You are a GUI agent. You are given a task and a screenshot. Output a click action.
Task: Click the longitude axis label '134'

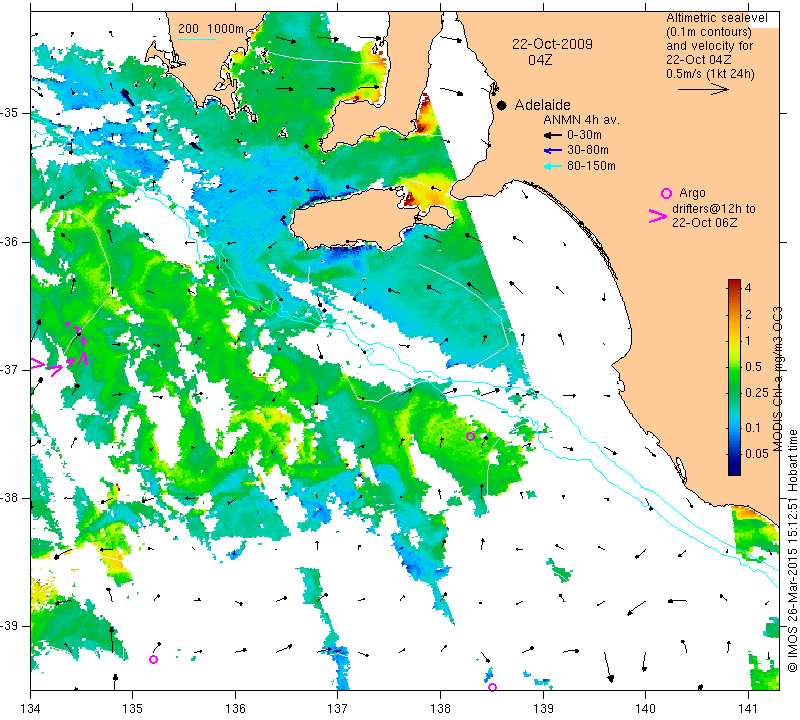coord(31,708)
